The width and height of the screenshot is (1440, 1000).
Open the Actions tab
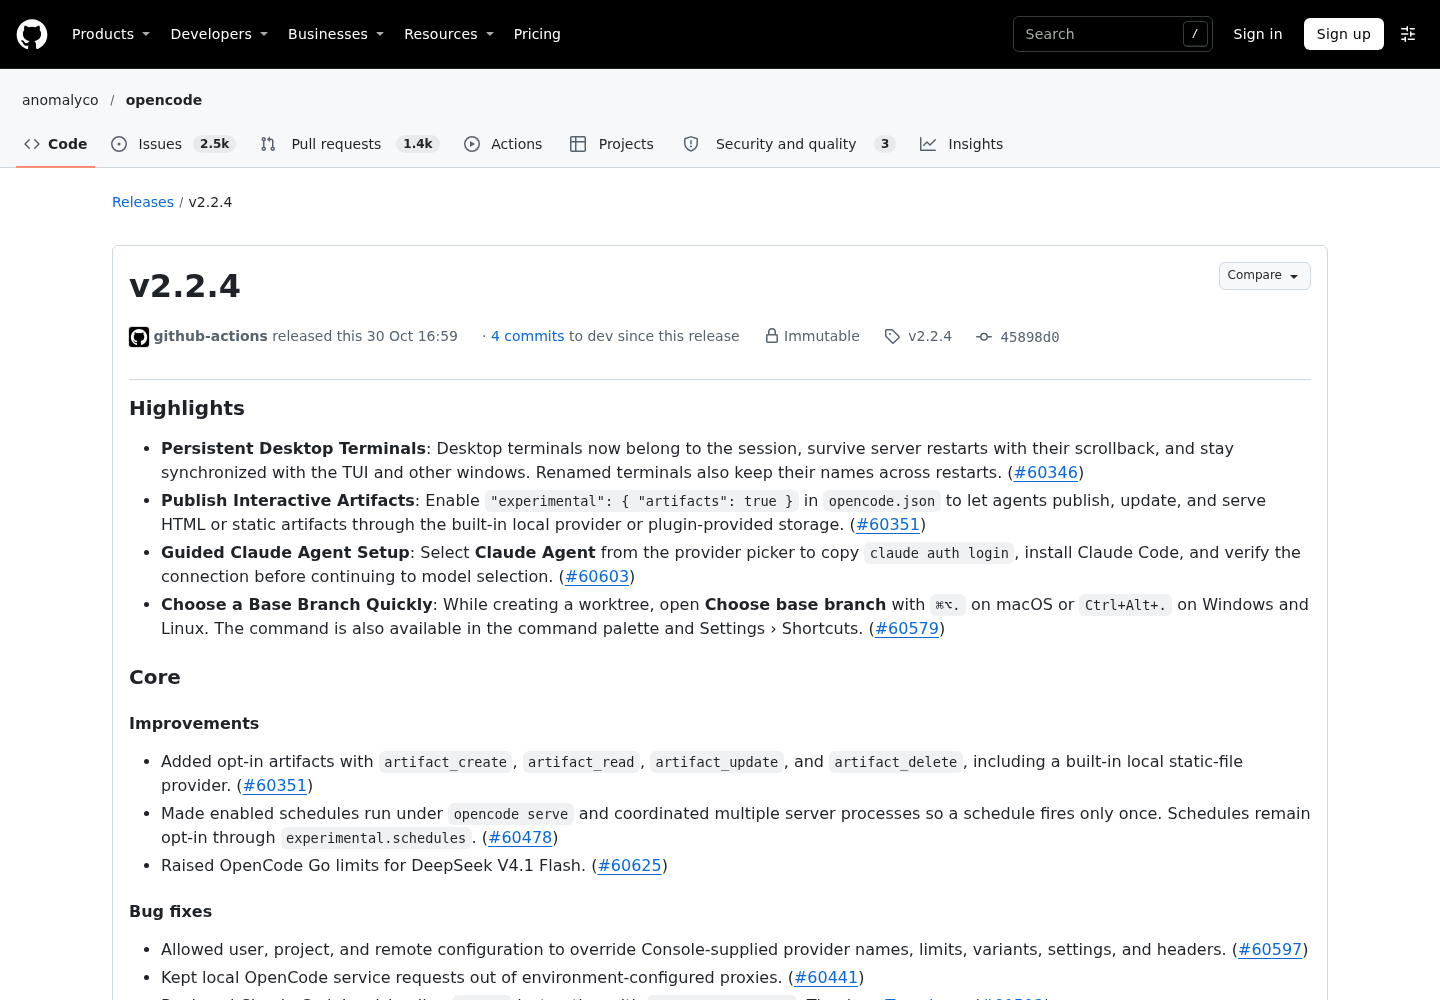click(503, 144)
